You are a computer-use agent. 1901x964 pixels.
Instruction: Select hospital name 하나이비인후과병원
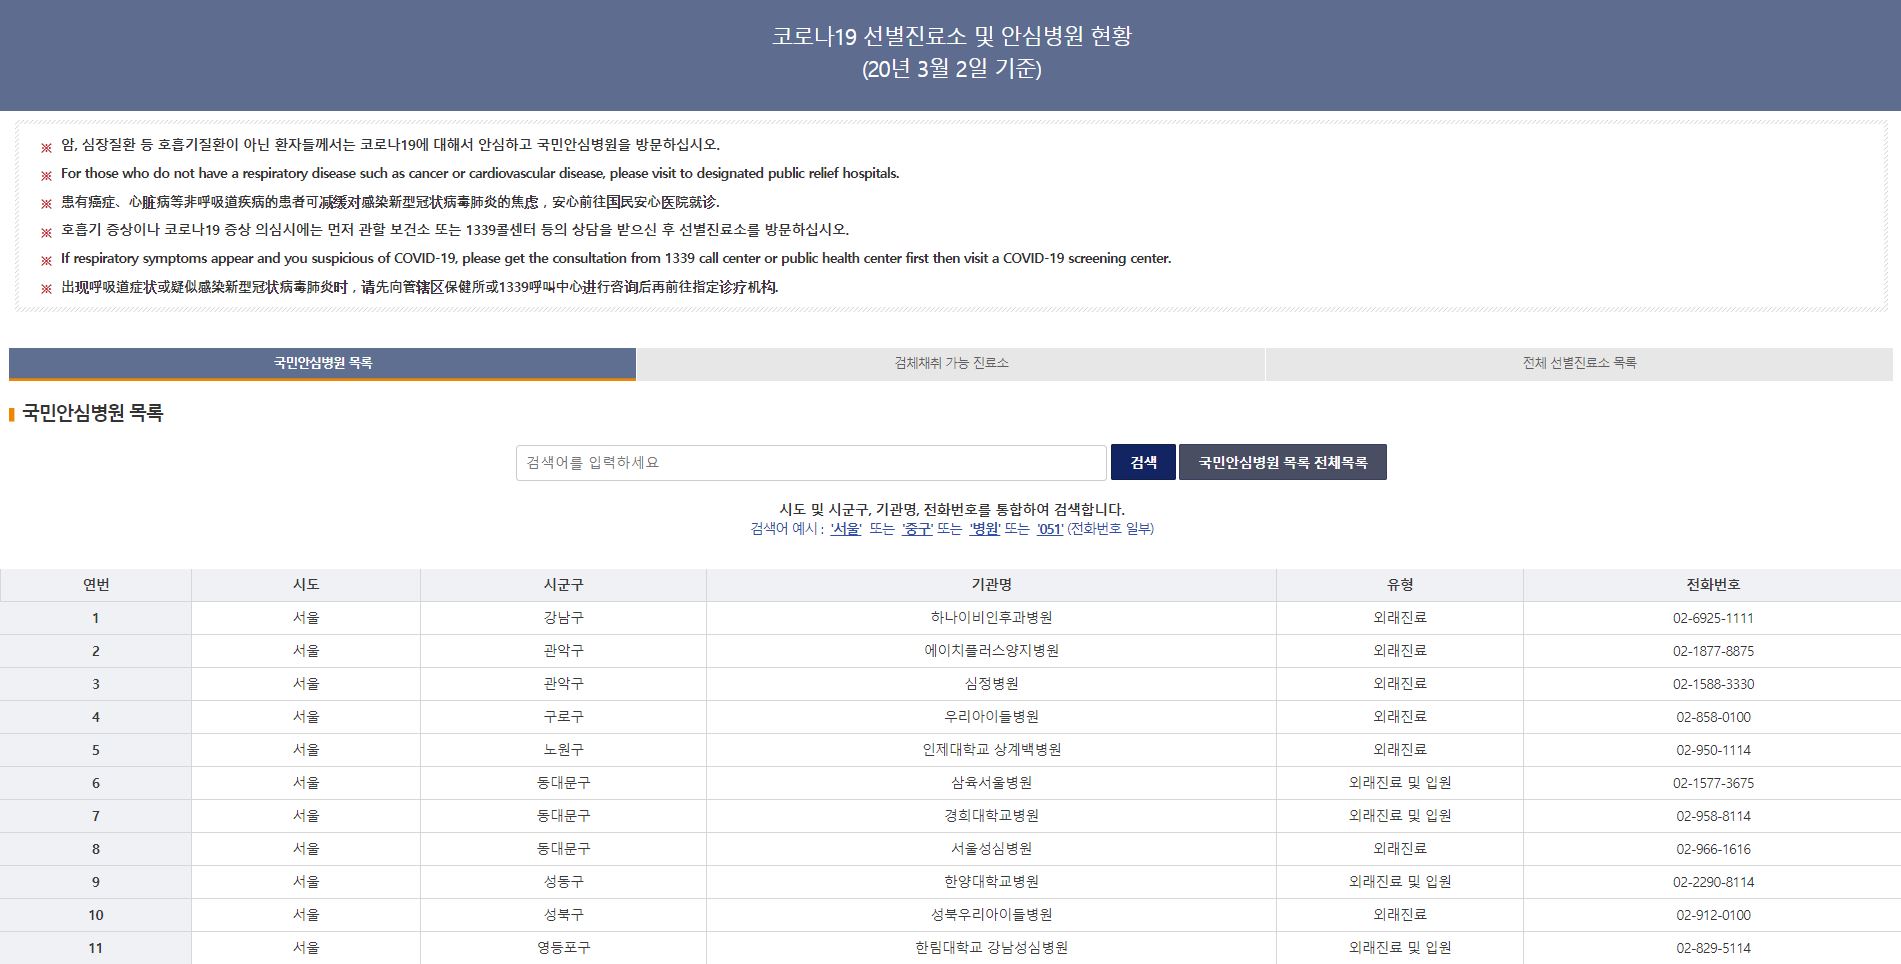pyautogui.click(x=991, y=618)
